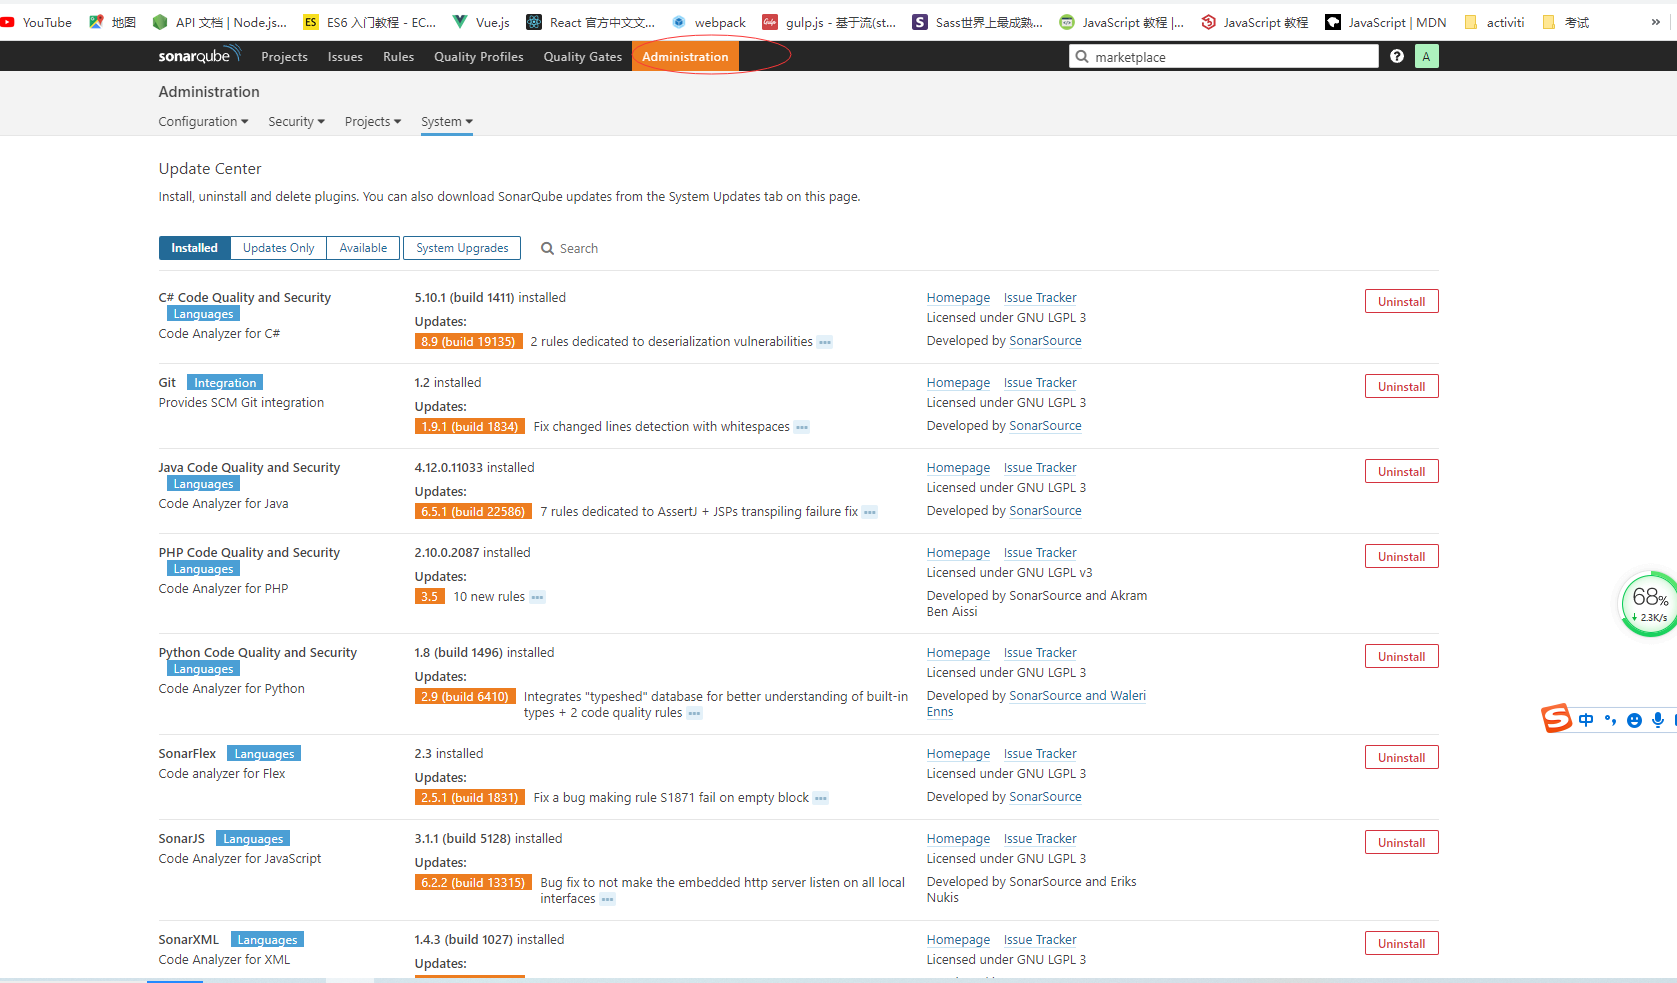Expand Git 1.9.1 update details ellipsis
The image size is (1677, 983).
(x=802, y=427)
